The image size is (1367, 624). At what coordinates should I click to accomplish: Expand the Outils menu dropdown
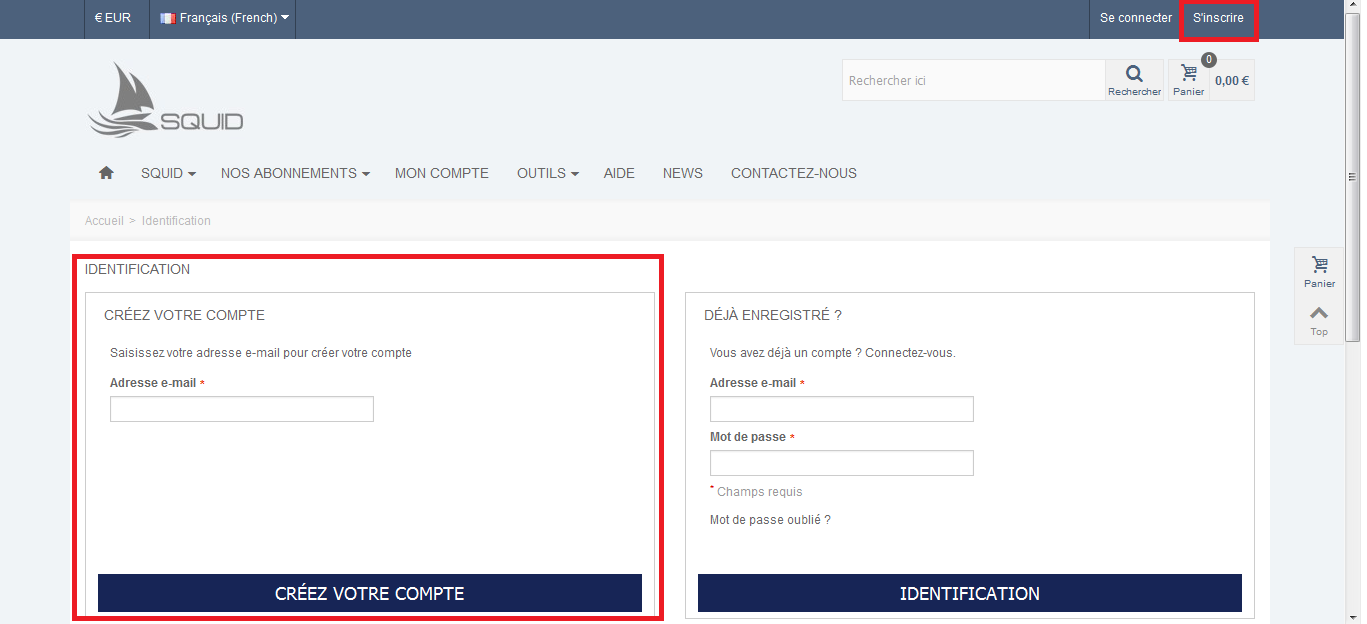coord(547,173)
